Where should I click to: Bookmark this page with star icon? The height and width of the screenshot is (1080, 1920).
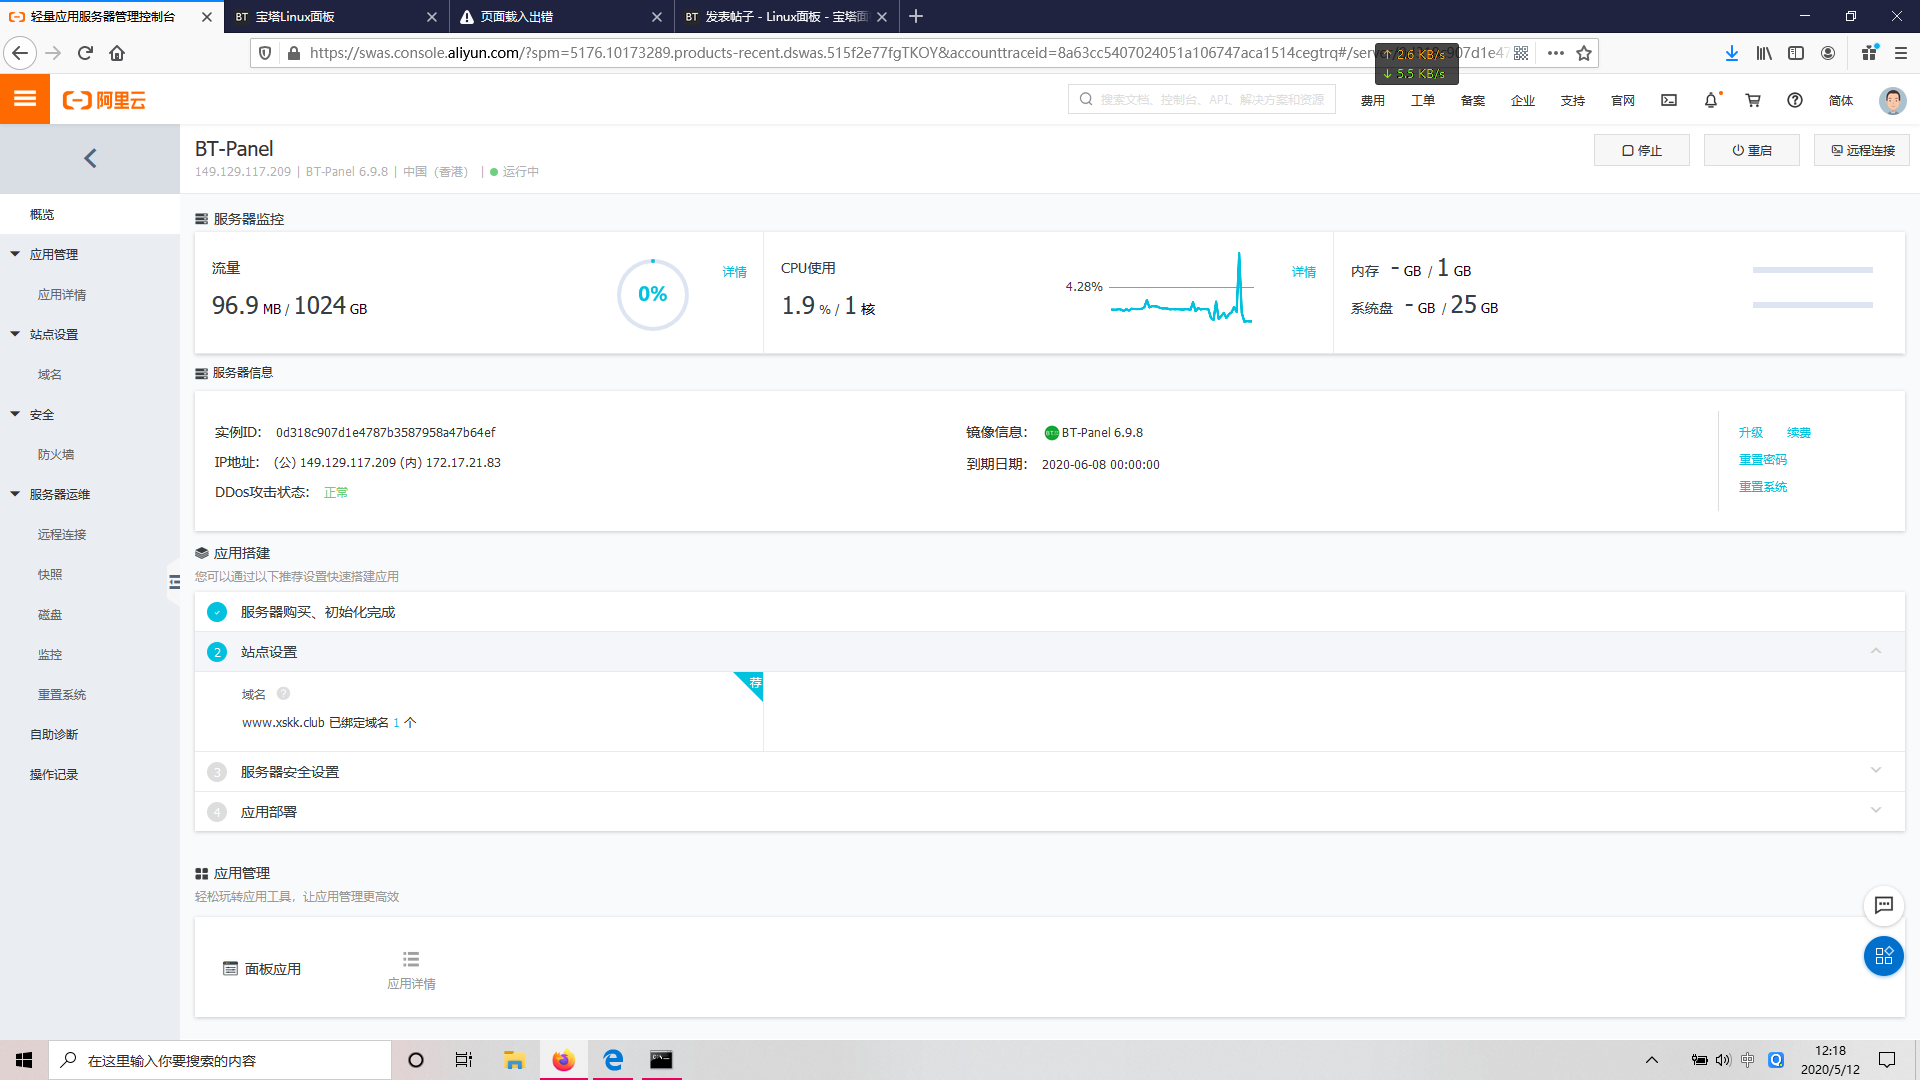coord(1584,53)
